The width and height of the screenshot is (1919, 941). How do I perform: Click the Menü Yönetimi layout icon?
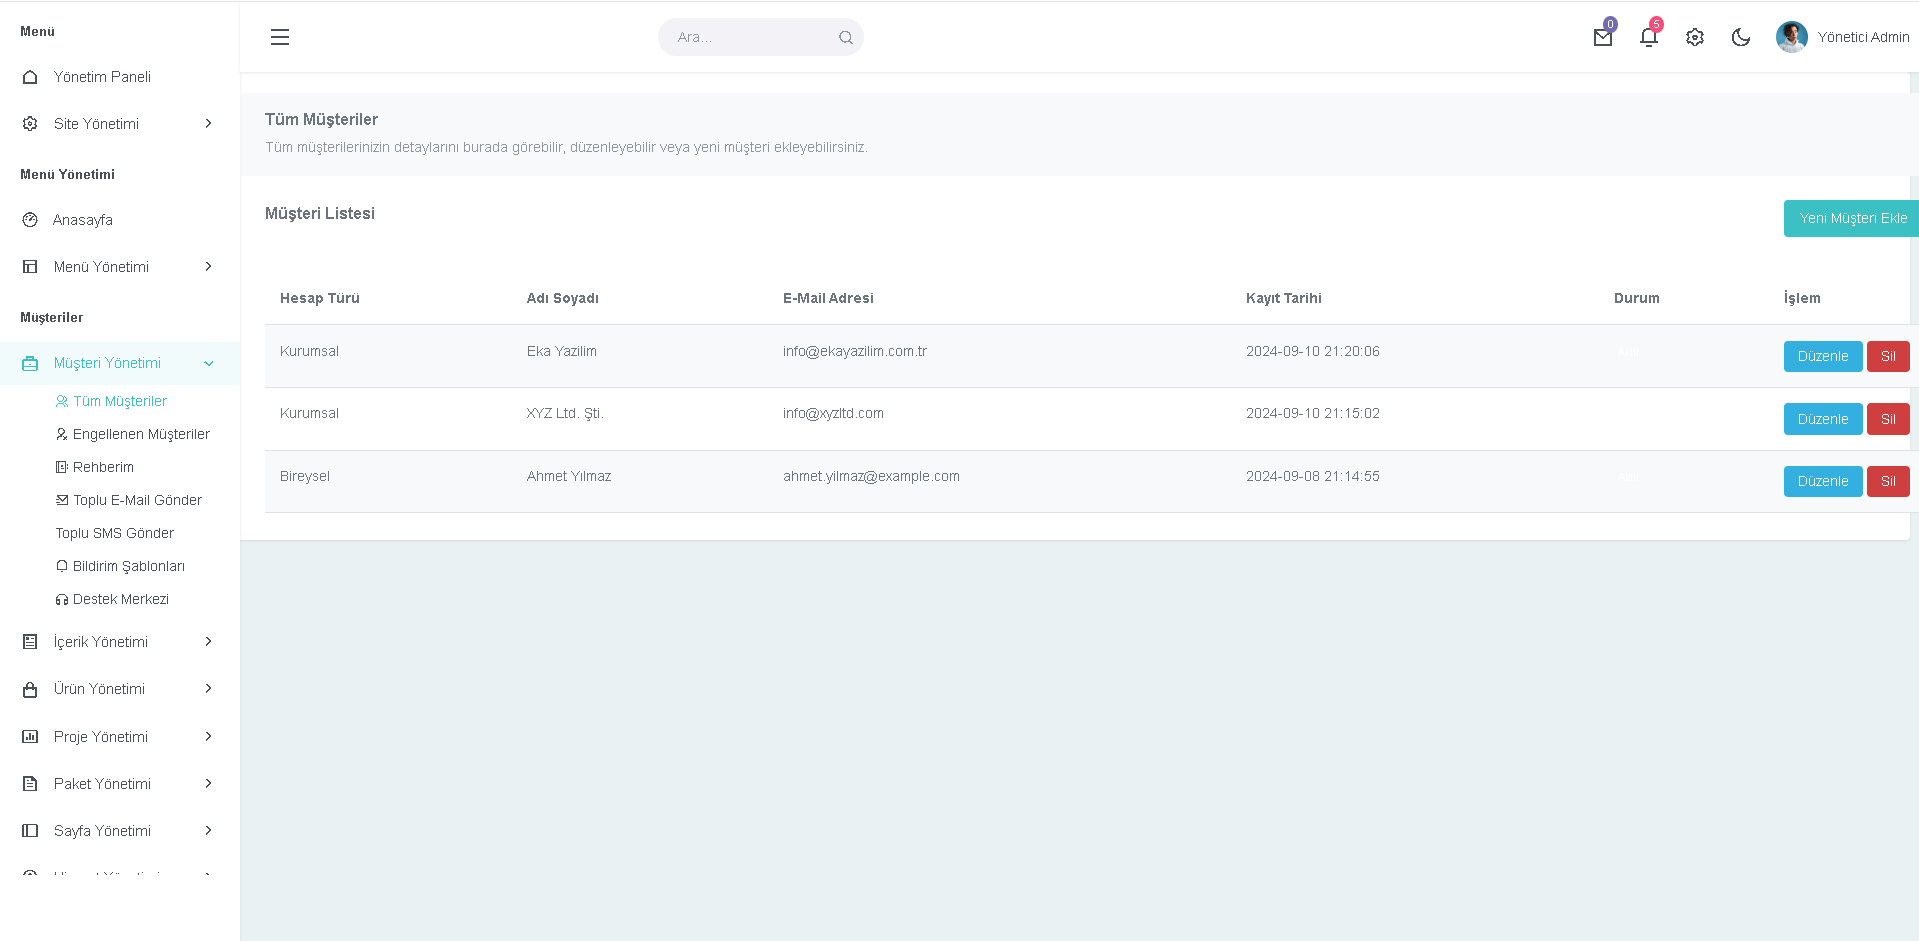pos(30,267)
